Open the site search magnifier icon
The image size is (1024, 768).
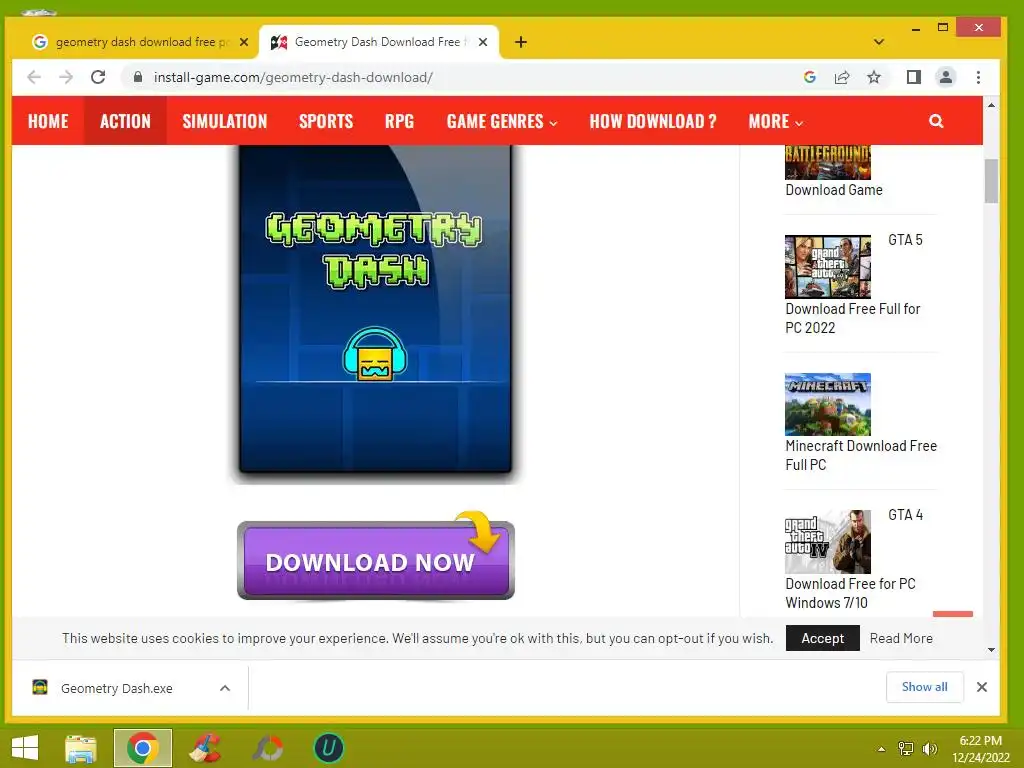point(936,121)
